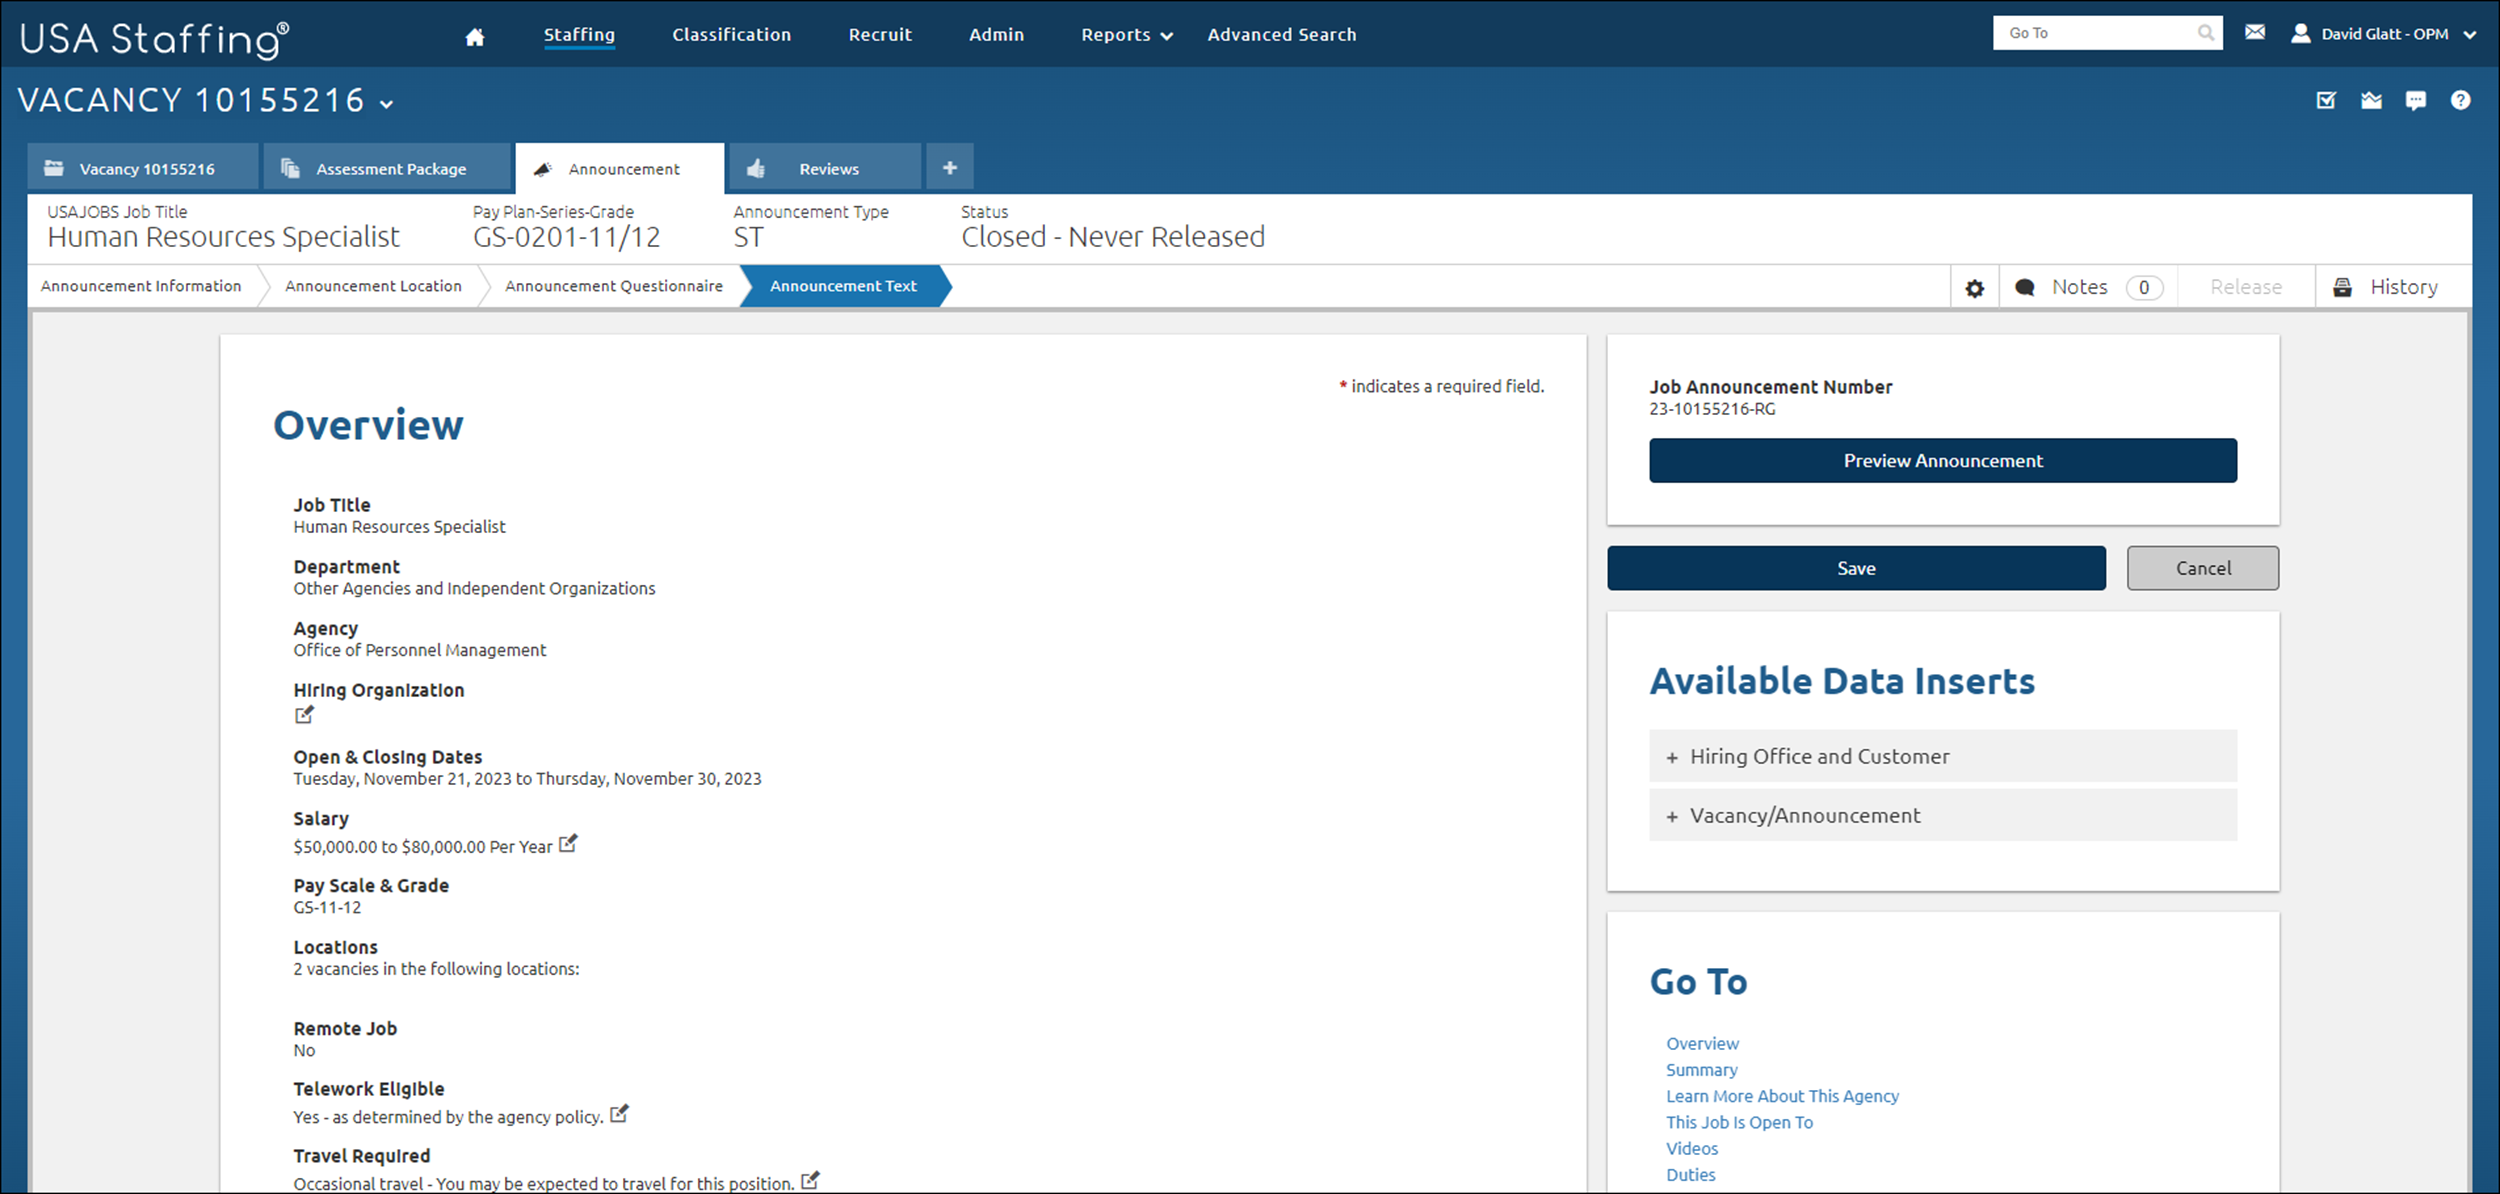Open the chat bubble icon

click(x=2416, y=100)
